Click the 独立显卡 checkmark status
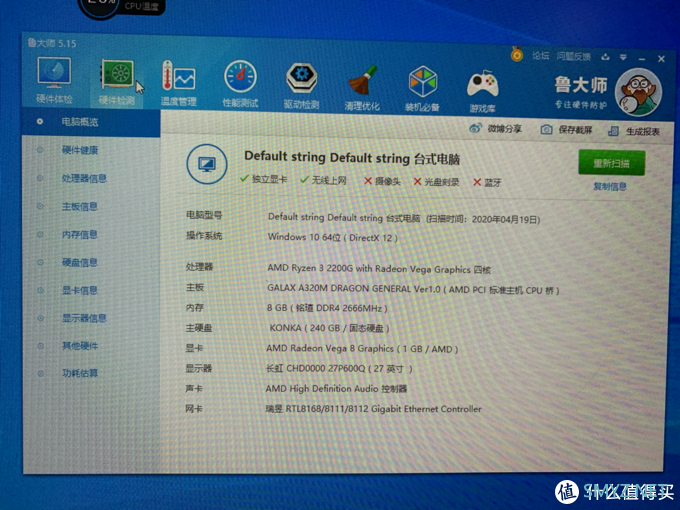The height and width of the screenshot is (510, 680). point(263,179)
